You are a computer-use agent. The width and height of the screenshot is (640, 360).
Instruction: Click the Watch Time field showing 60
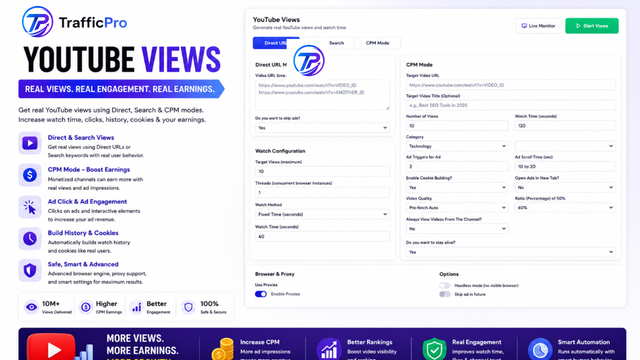(322, 236)
